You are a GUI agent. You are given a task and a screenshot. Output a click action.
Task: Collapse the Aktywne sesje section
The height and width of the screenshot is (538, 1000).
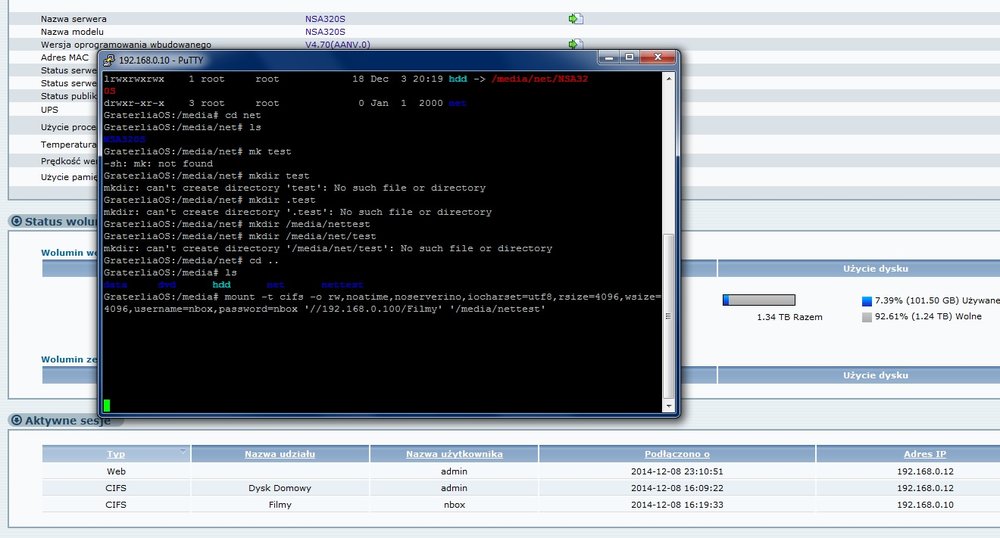[15, 421]
